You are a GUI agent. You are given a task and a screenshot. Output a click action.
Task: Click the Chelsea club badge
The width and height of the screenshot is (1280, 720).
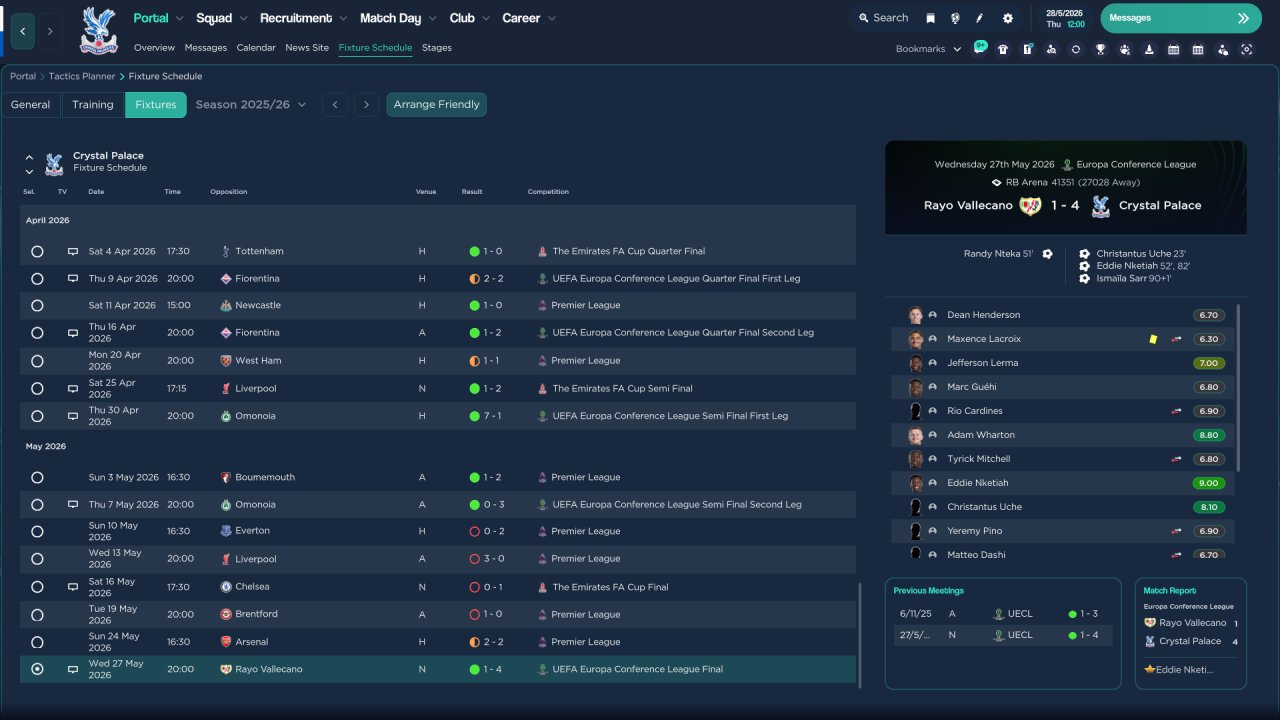click(226, 587)
